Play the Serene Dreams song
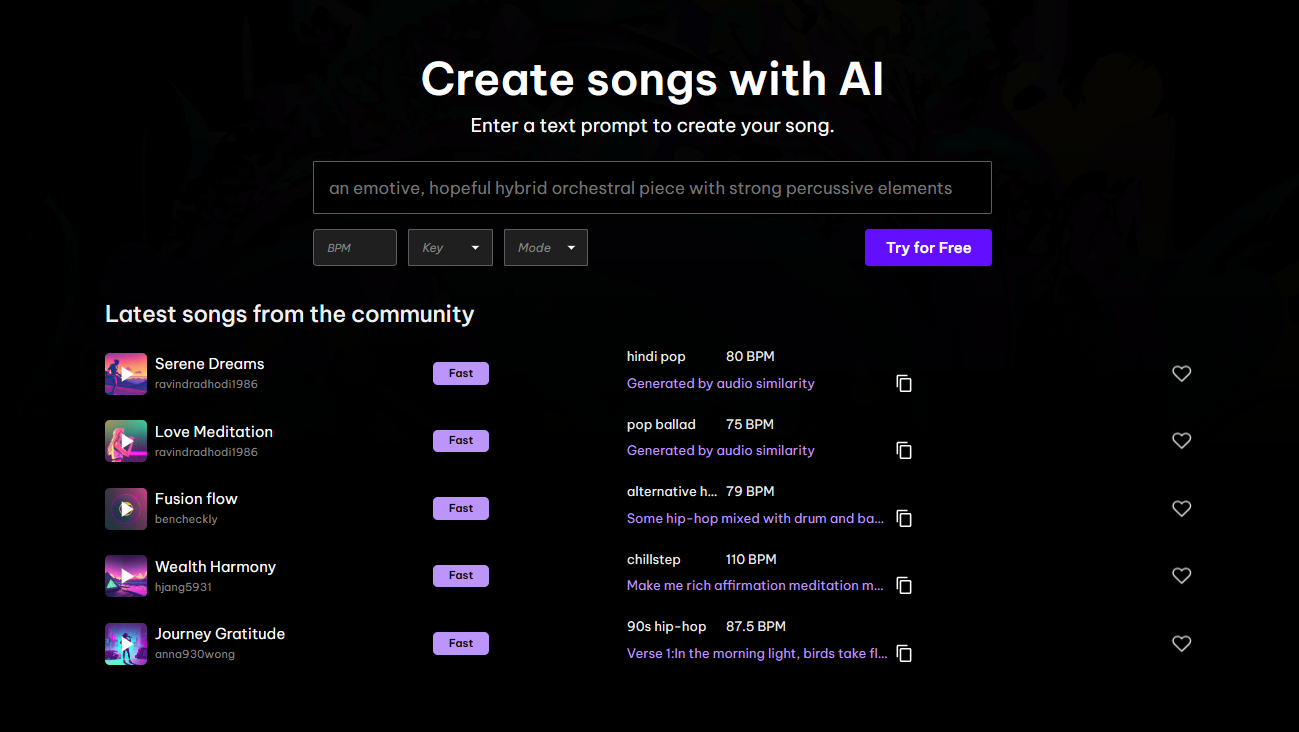 click(126, 374)
